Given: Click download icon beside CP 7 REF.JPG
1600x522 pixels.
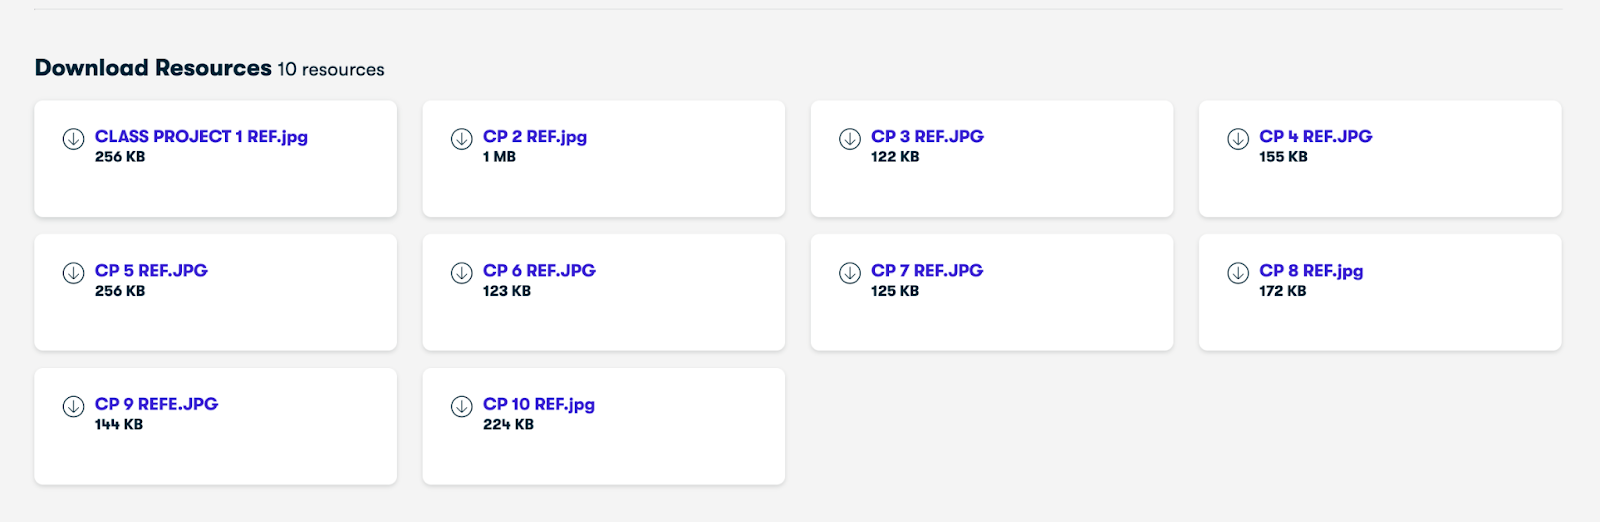Looking at the screenshot, I should (849, 273).
